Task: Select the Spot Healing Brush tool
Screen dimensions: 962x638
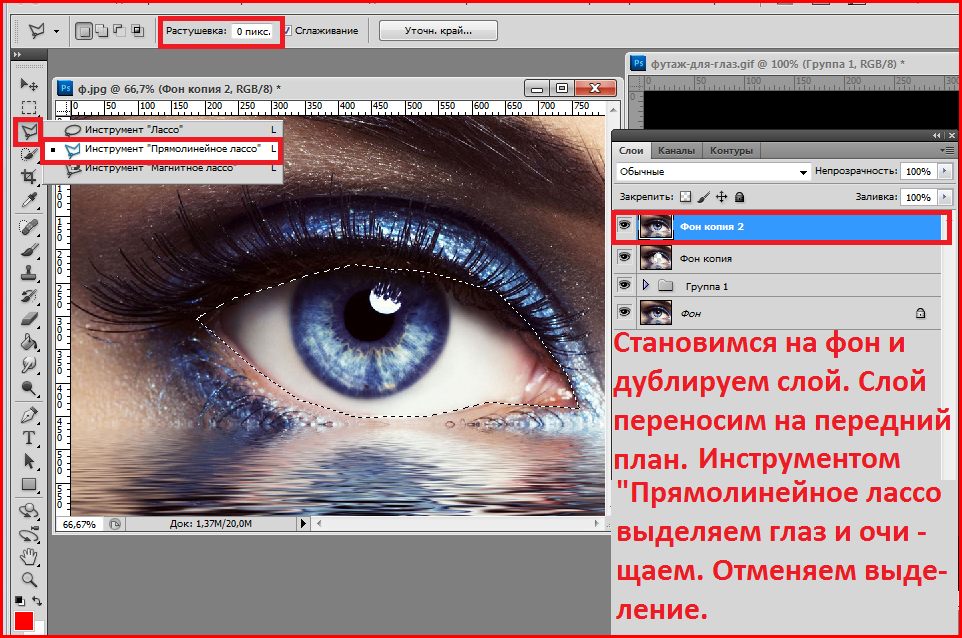Action: (x=29, y=228)
